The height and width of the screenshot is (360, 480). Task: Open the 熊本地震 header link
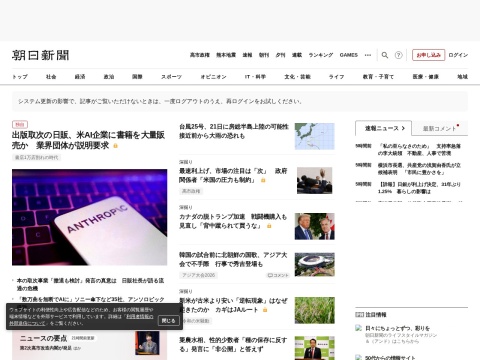226,55
